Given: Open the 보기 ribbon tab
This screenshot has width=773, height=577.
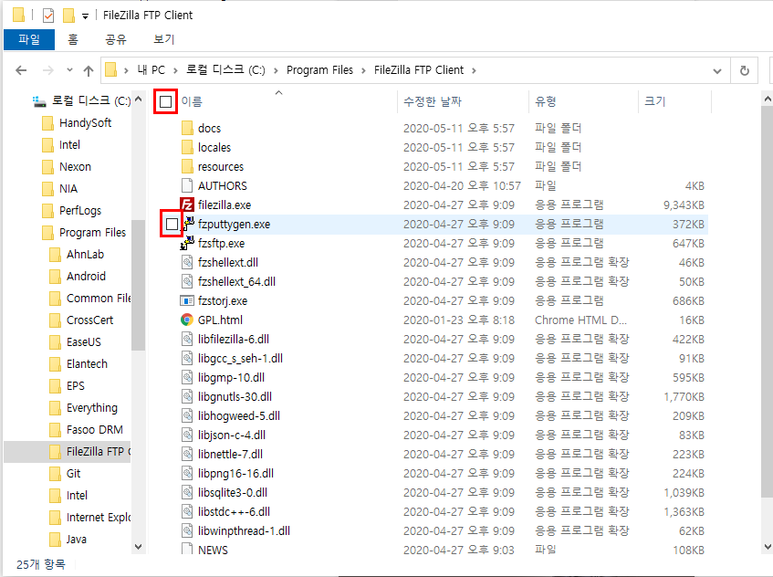Looking at the screenshot, I should (164, 39).
